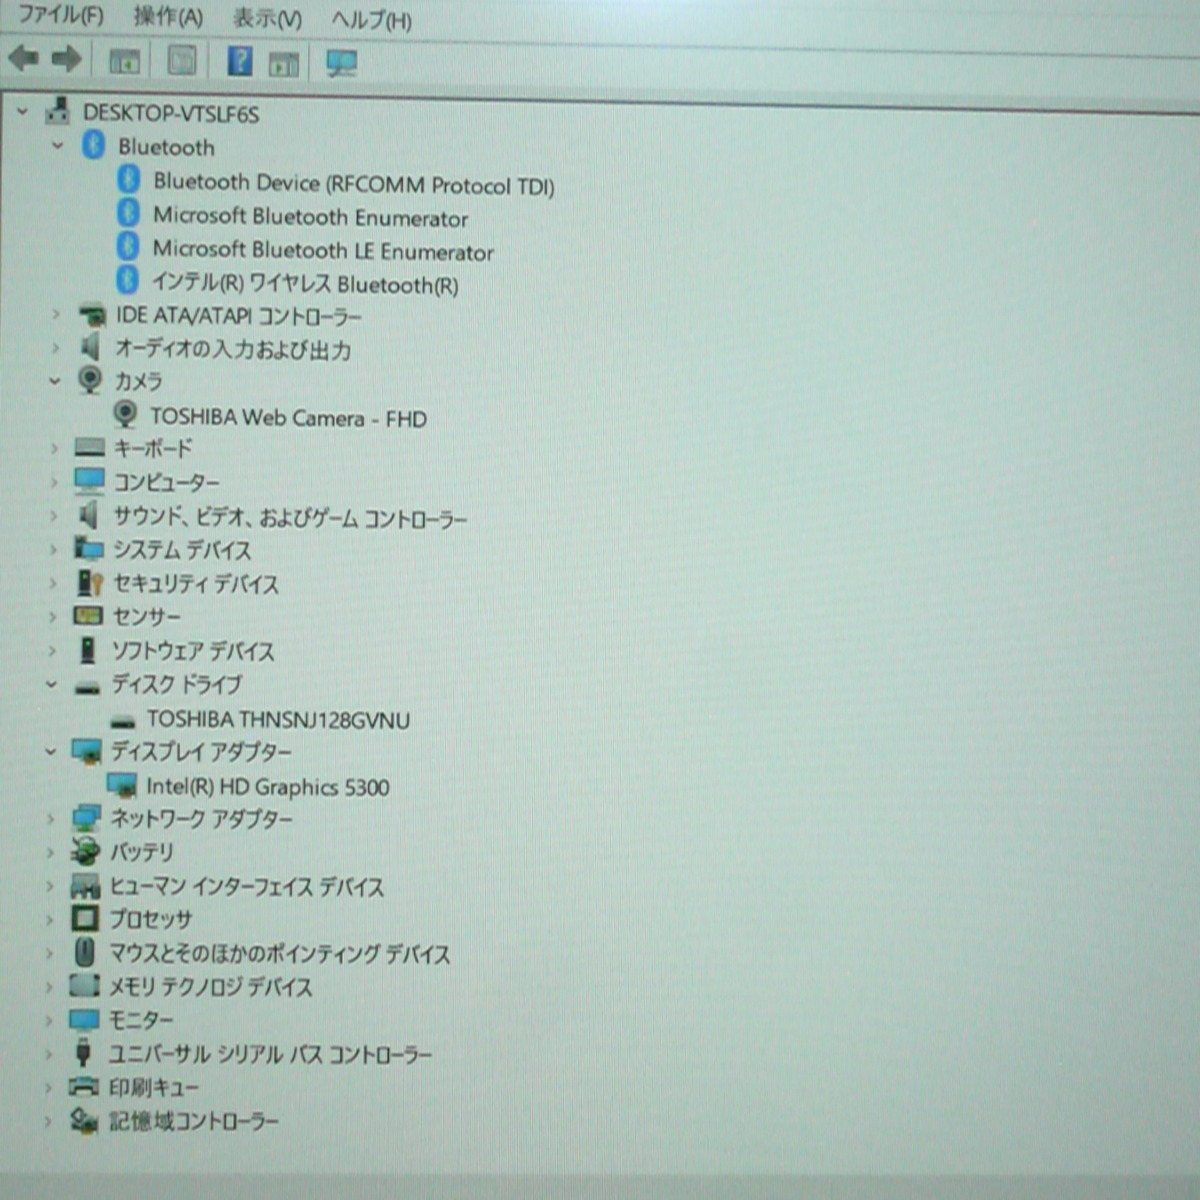
Task: Click the カメラ webcam category icon
Action: tap(90, 380)
